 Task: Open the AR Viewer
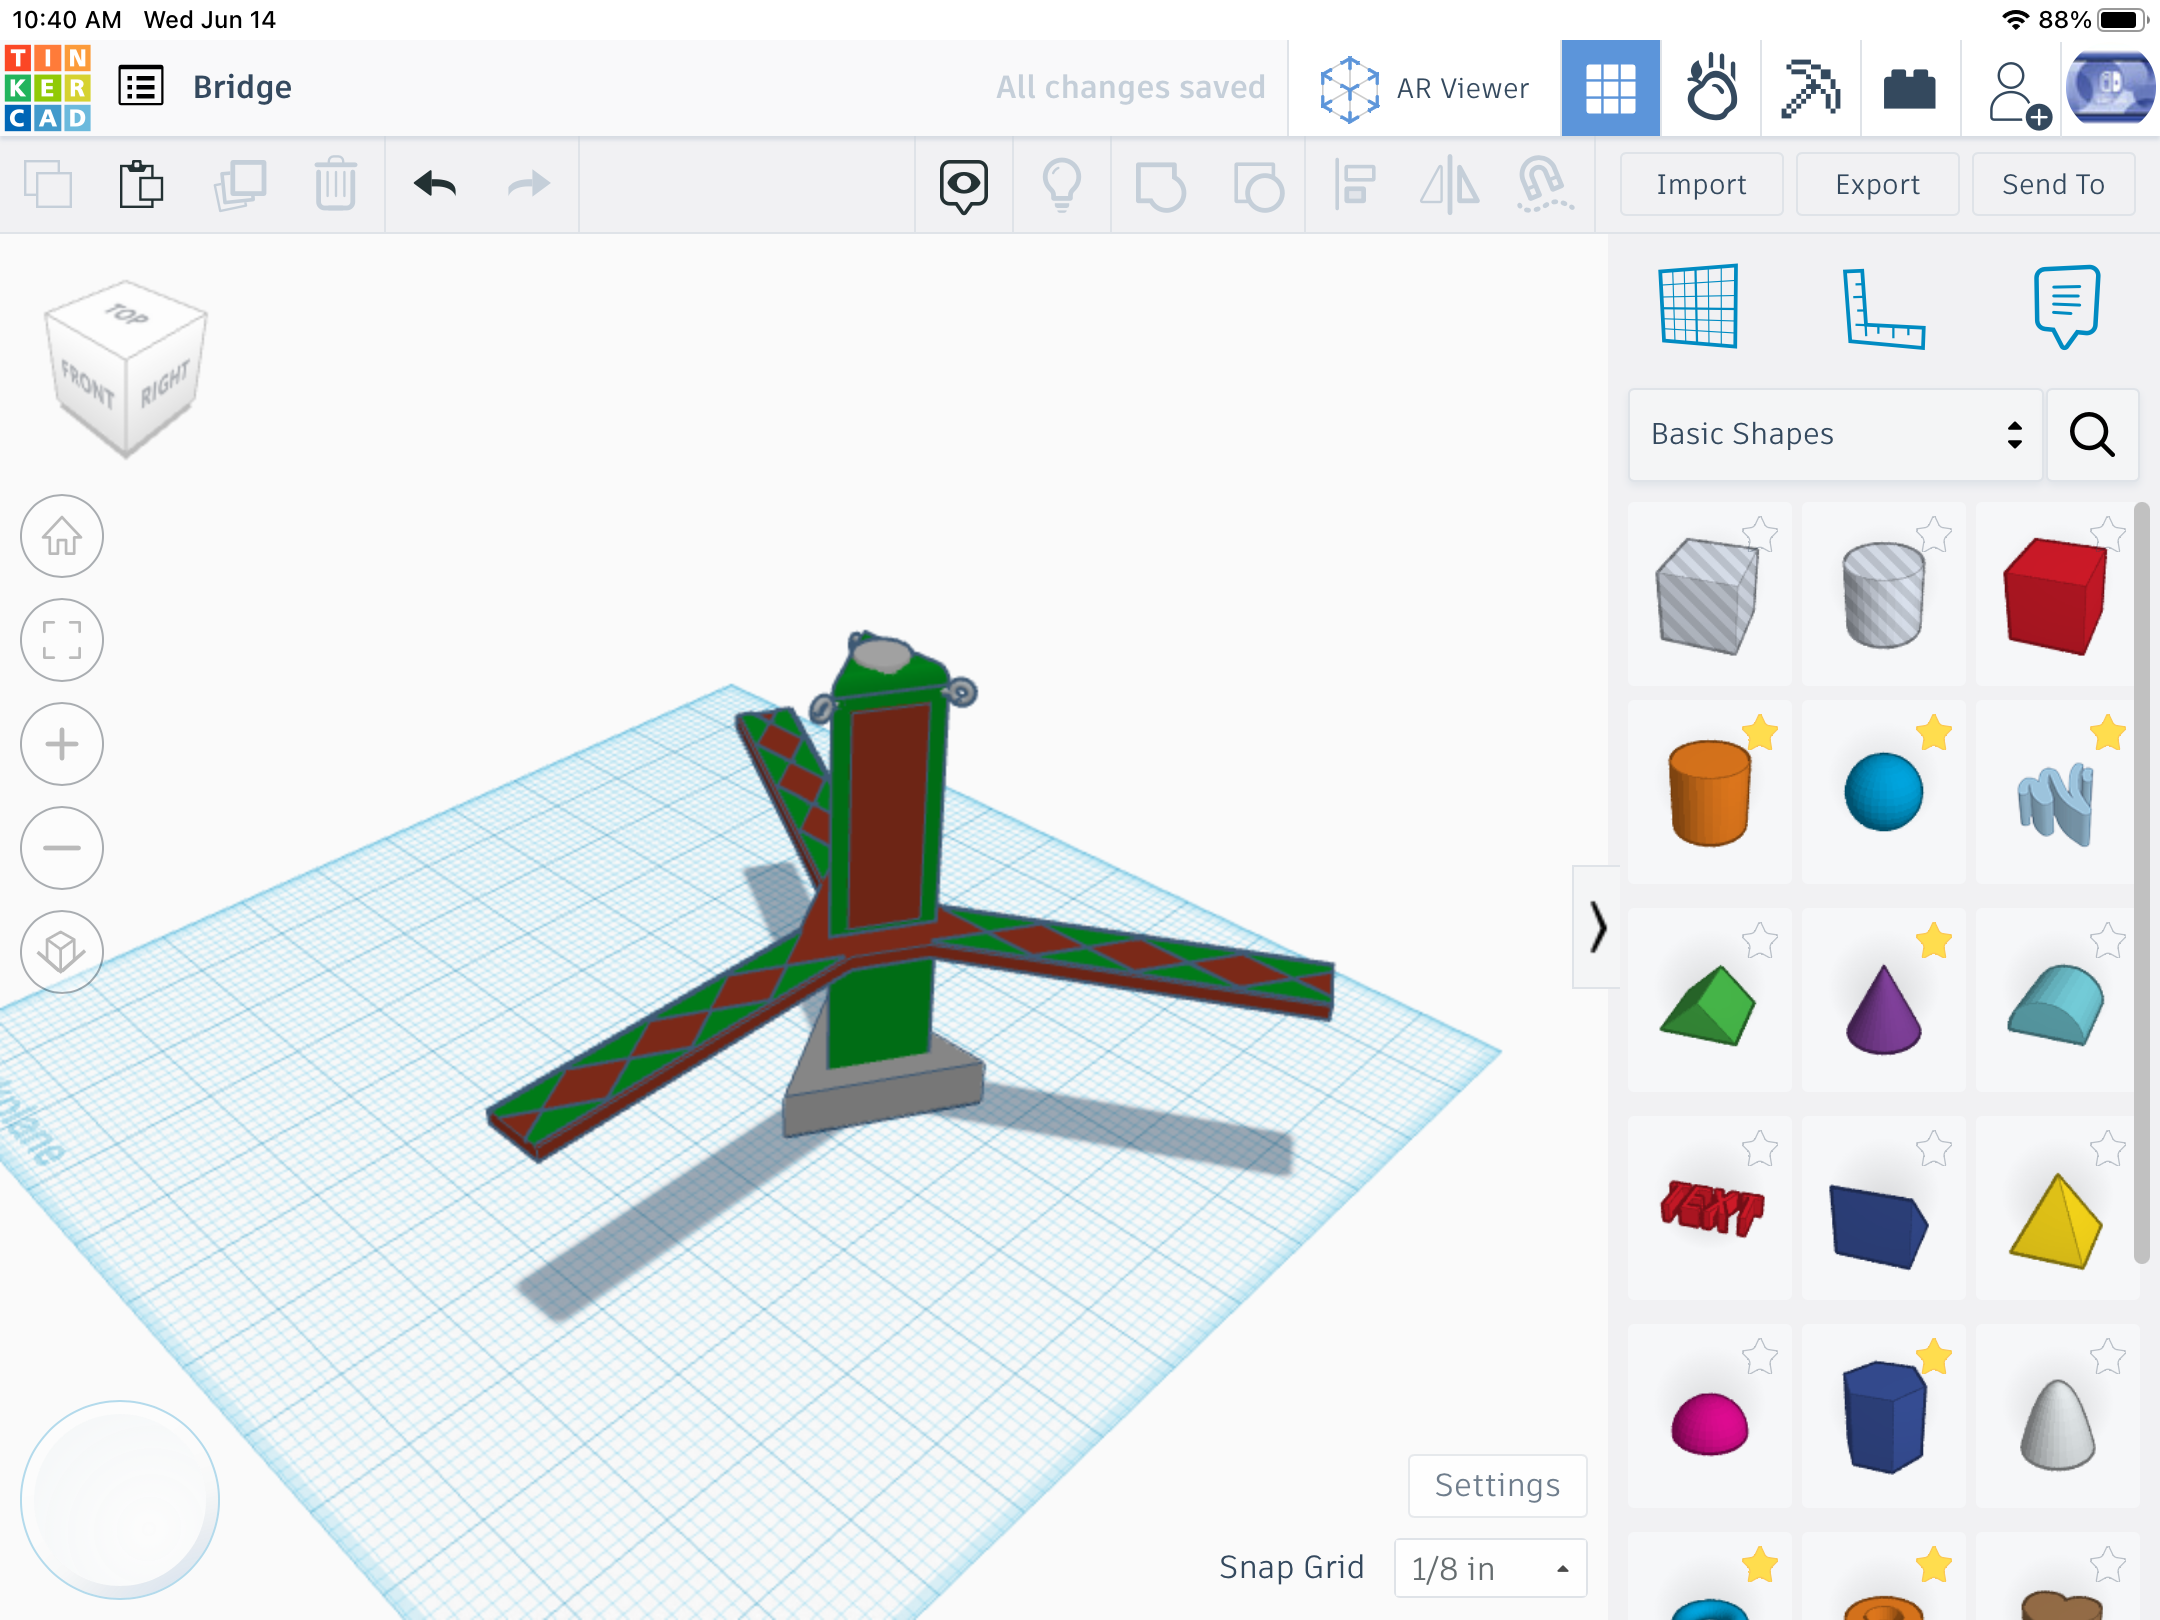[1424, 88]
